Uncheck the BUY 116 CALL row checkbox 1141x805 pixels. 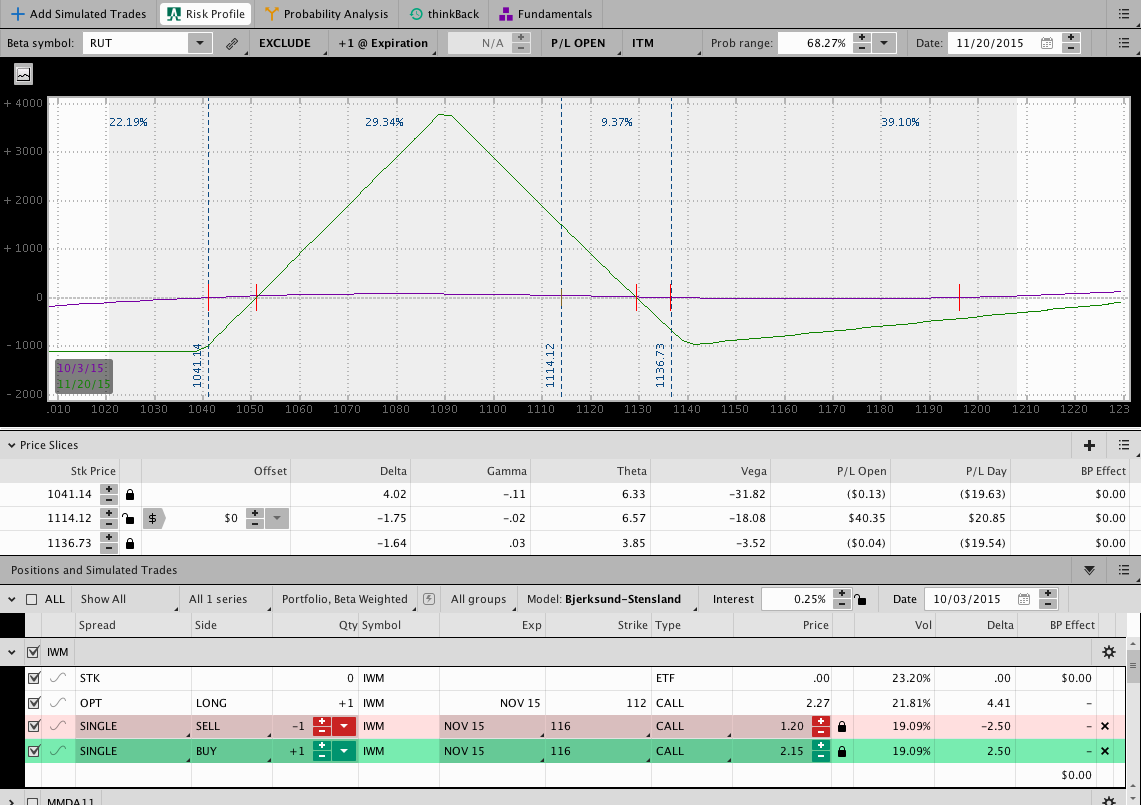pyautogui.click(x=34, y=751)
